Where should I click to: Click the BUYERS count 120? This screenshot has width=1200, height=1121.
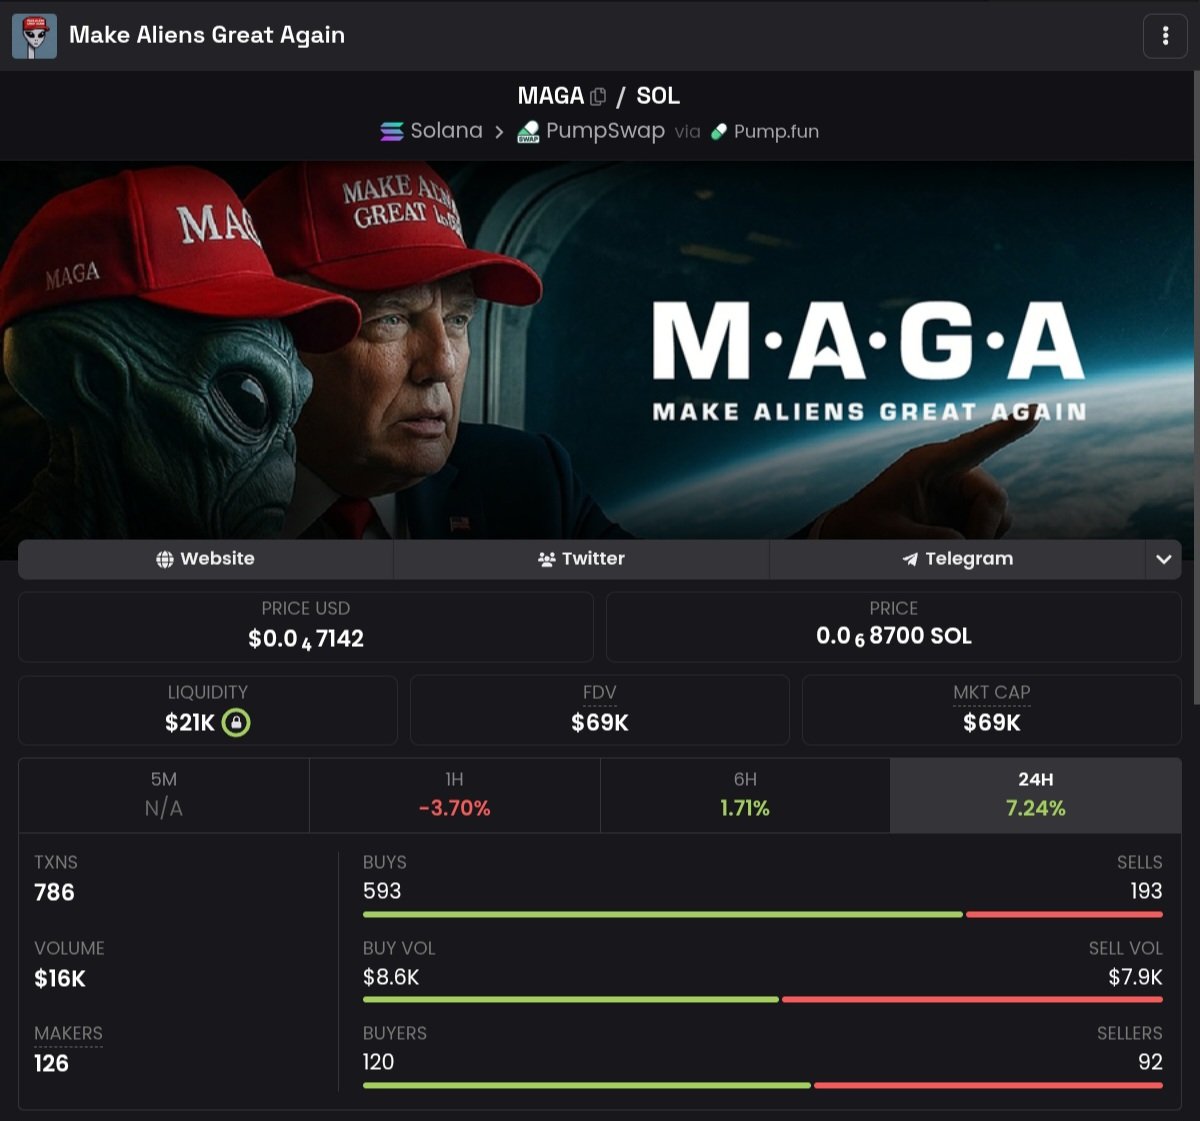point(378,1062)
